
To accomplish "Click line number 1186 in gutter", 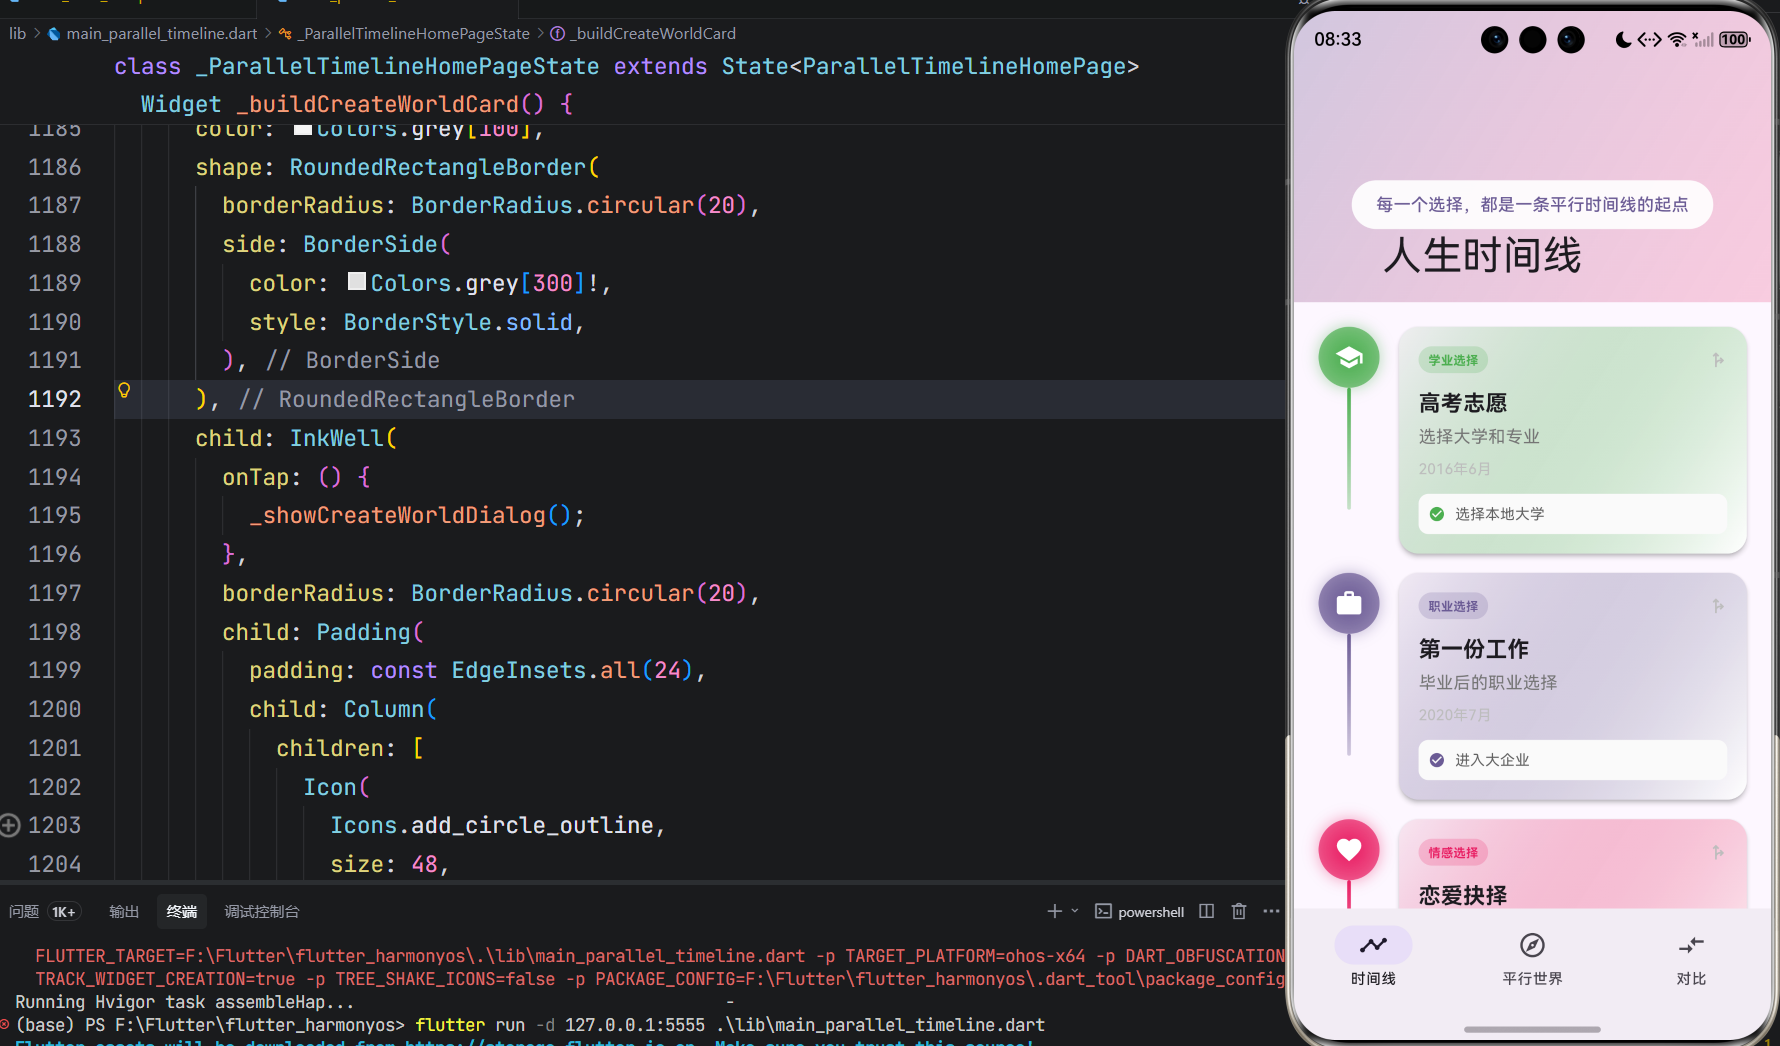I will tap(55, 167).
